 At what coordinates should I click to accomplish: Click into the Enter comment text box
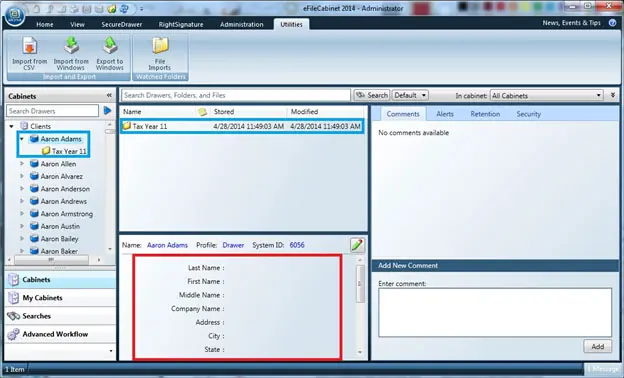[495, 312]
